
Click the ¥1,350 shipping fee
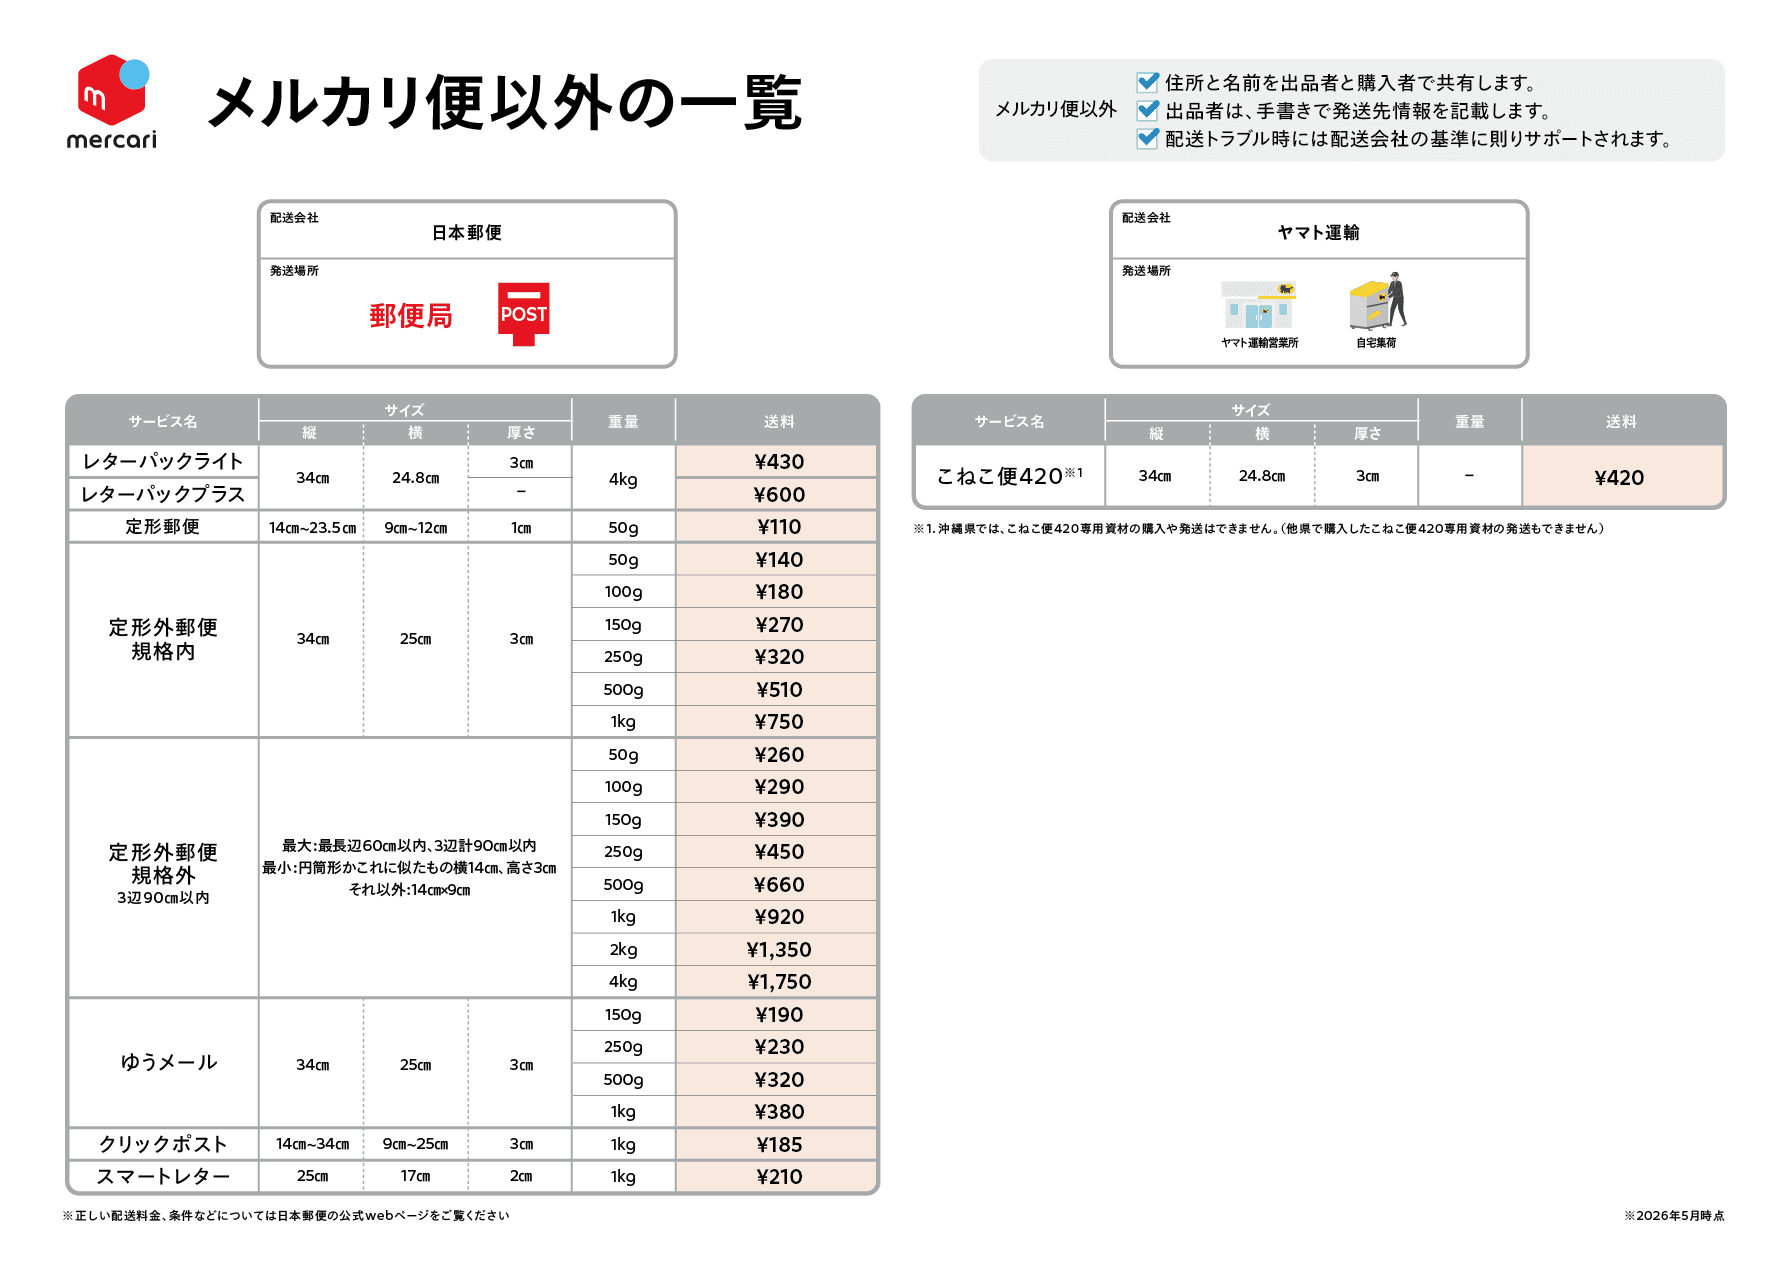click(x=779, y=950)
